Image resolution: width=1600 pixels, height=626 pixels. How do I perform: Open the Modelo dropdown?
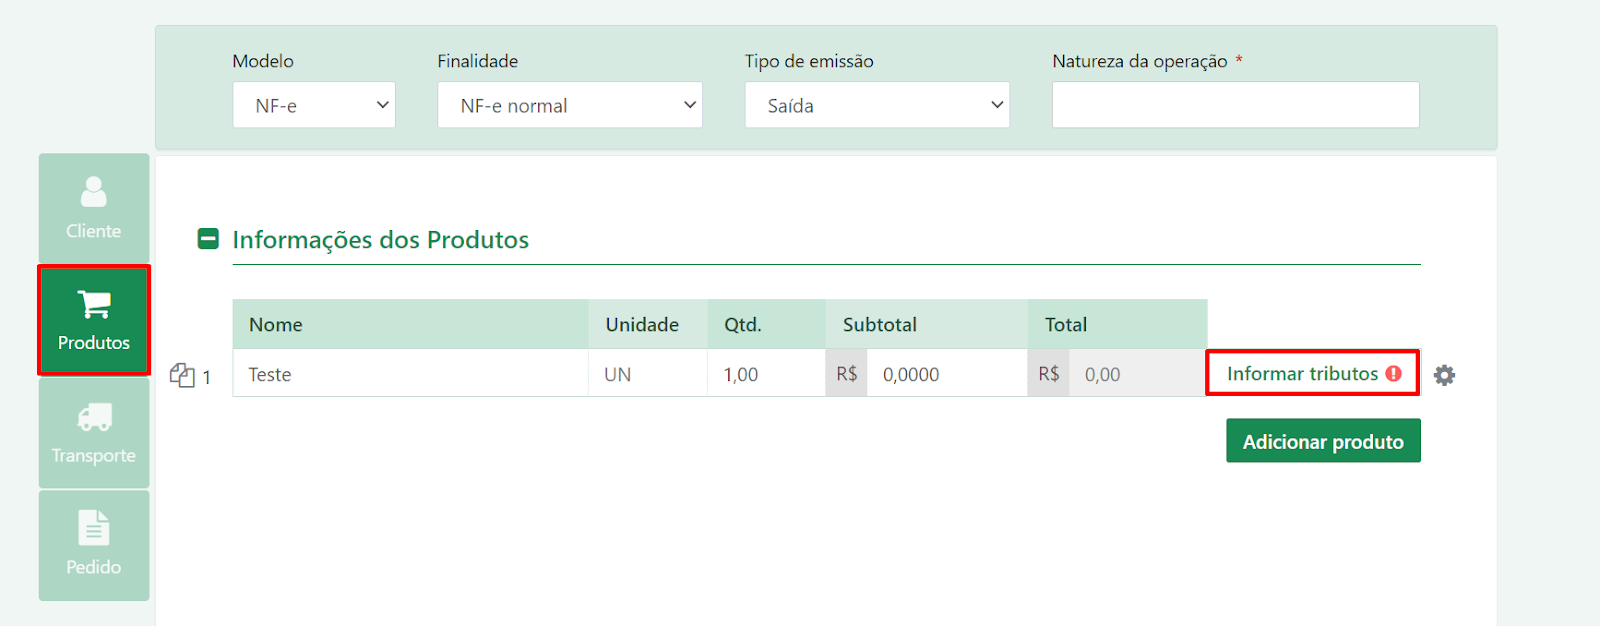tap(314, 105)
